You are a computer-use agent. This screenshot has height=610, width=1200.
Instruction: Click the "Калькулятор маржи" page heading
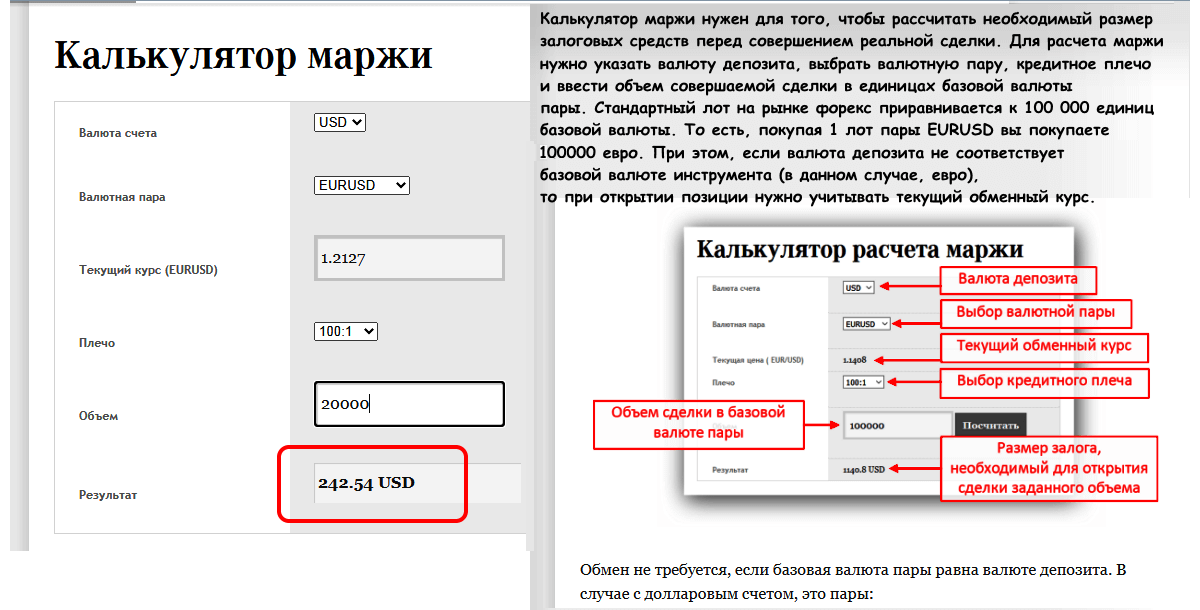pos(243,55)
